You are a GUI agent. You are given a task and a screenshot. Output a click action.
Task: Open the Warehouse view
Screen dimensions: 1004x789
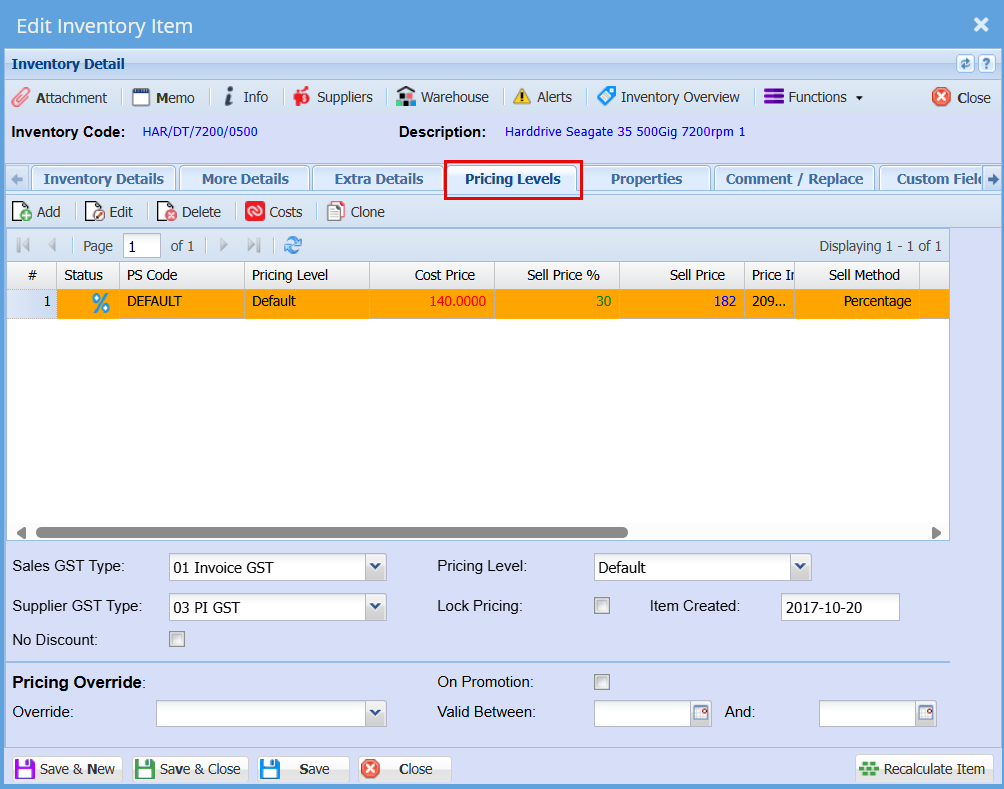click(x=442, y=97)
